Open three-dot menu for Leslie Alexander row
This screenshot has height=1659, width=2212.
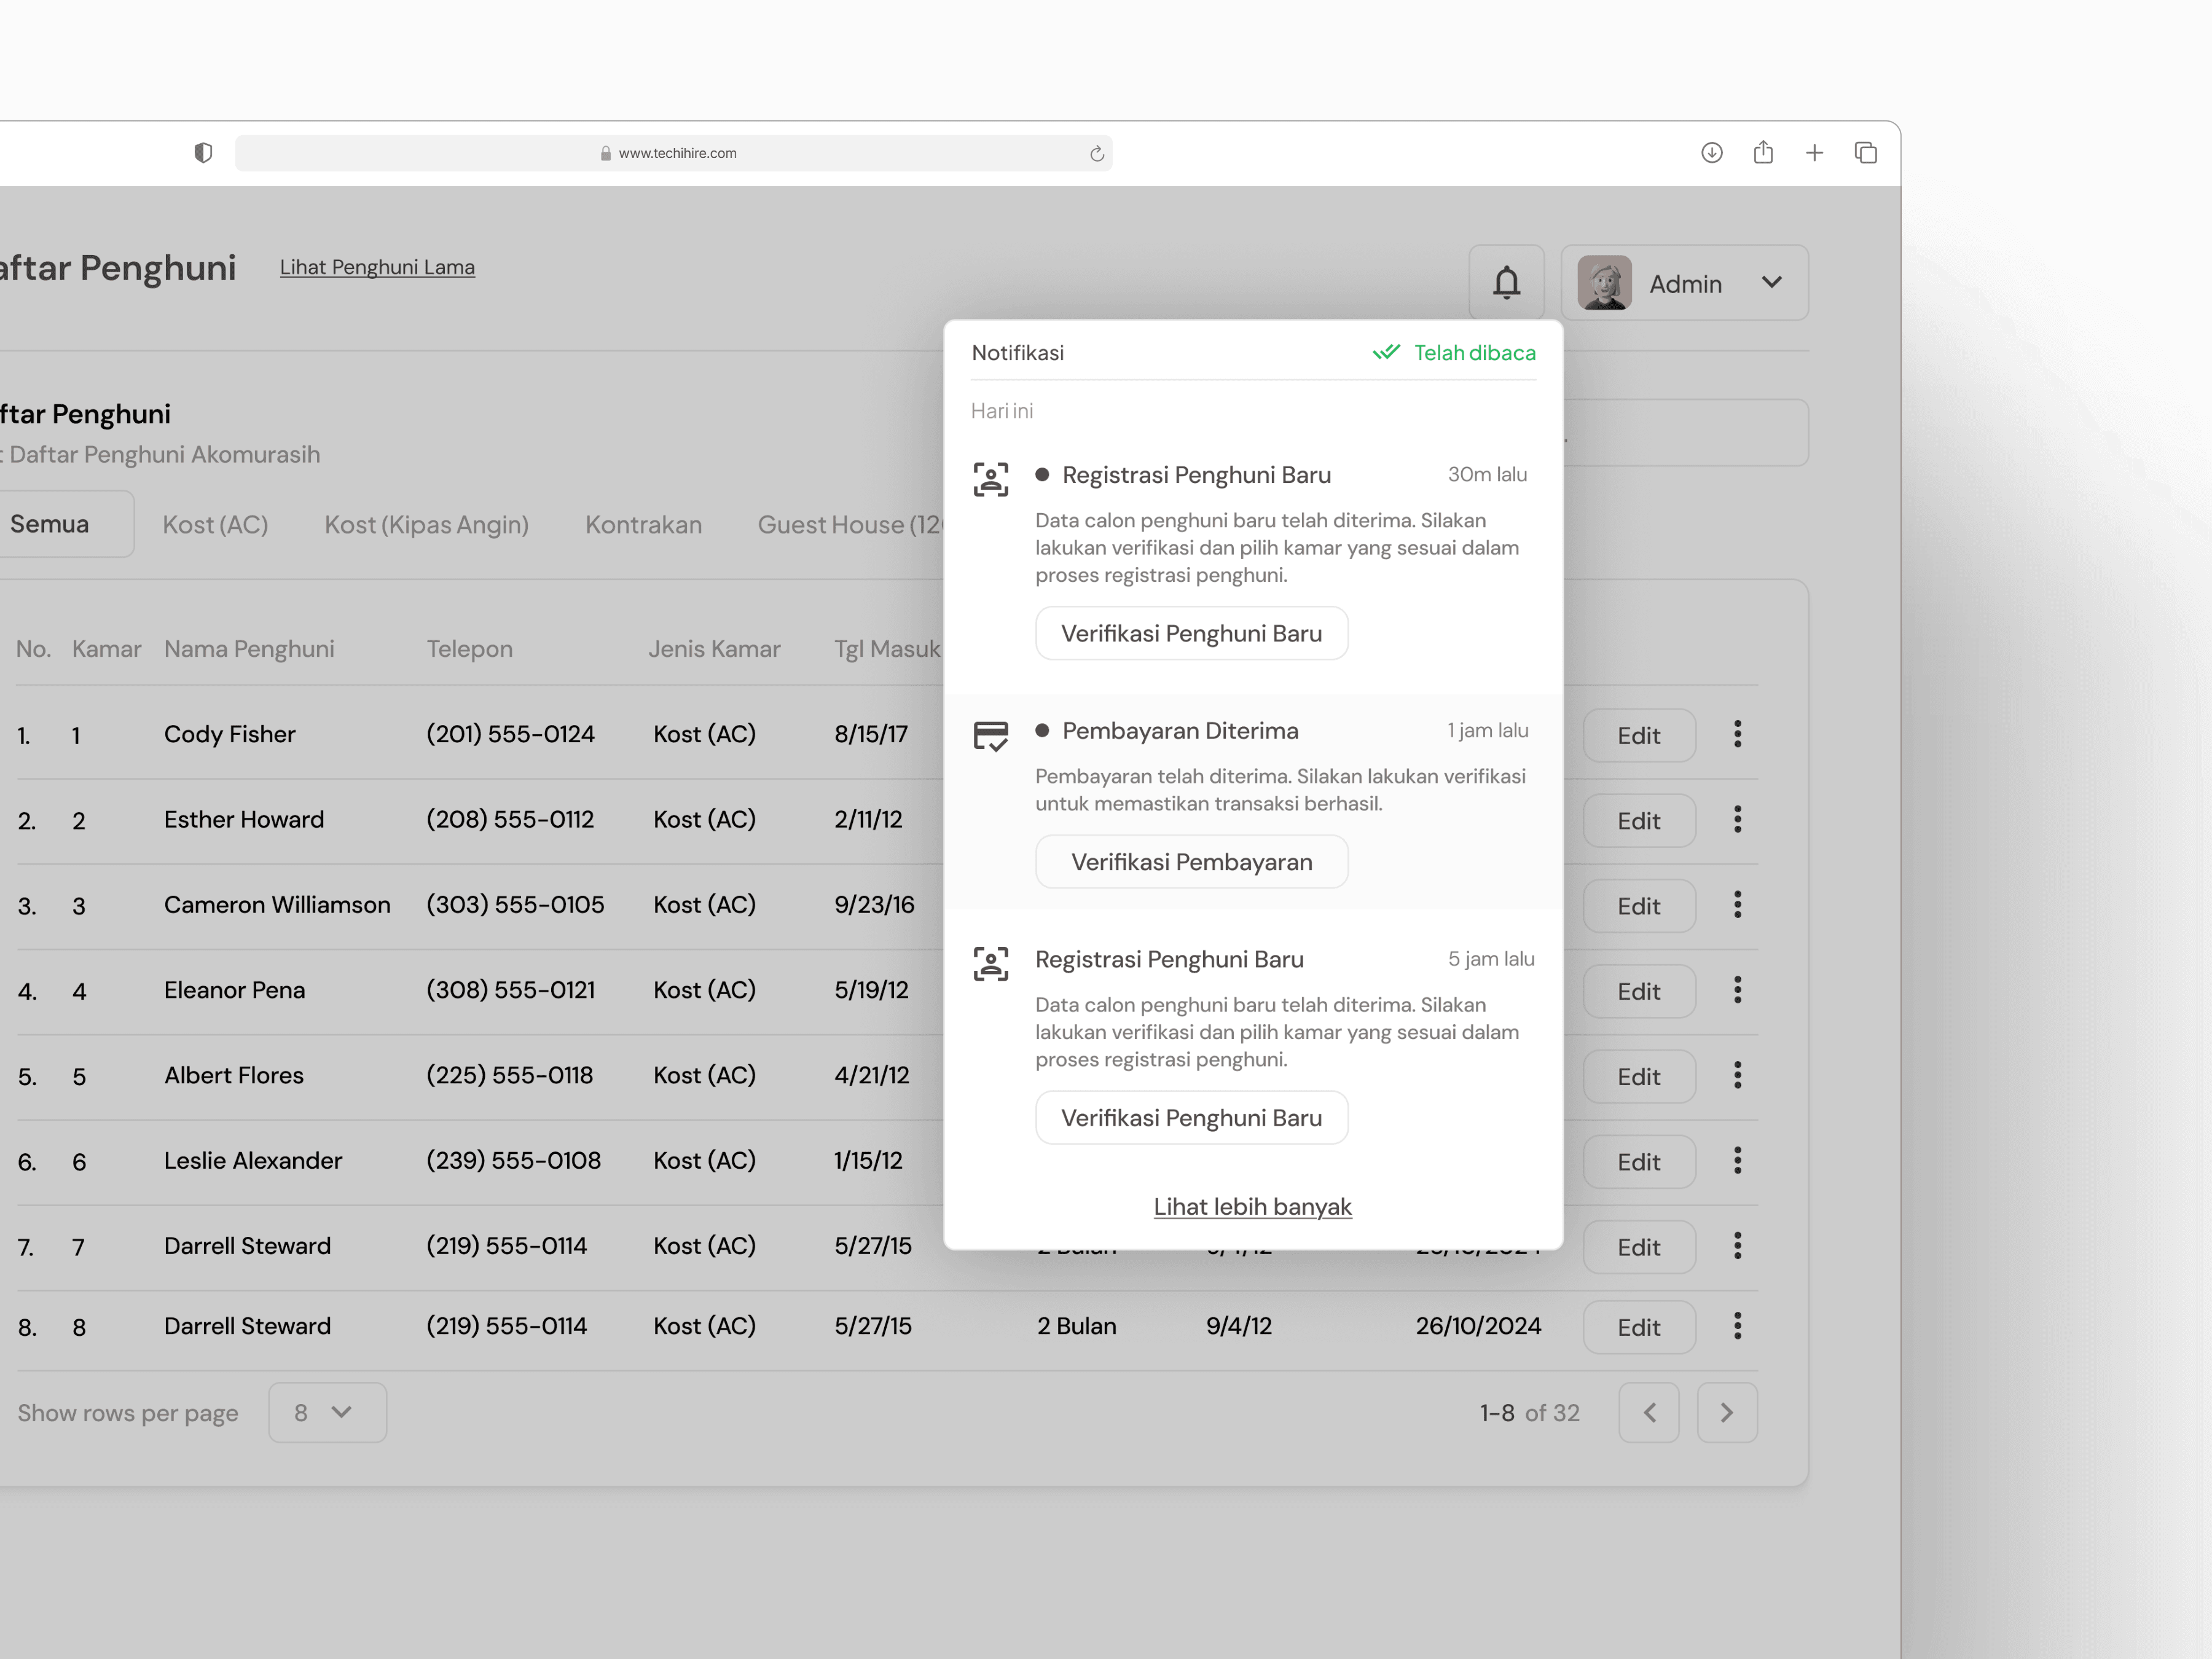point(1737,1161)
